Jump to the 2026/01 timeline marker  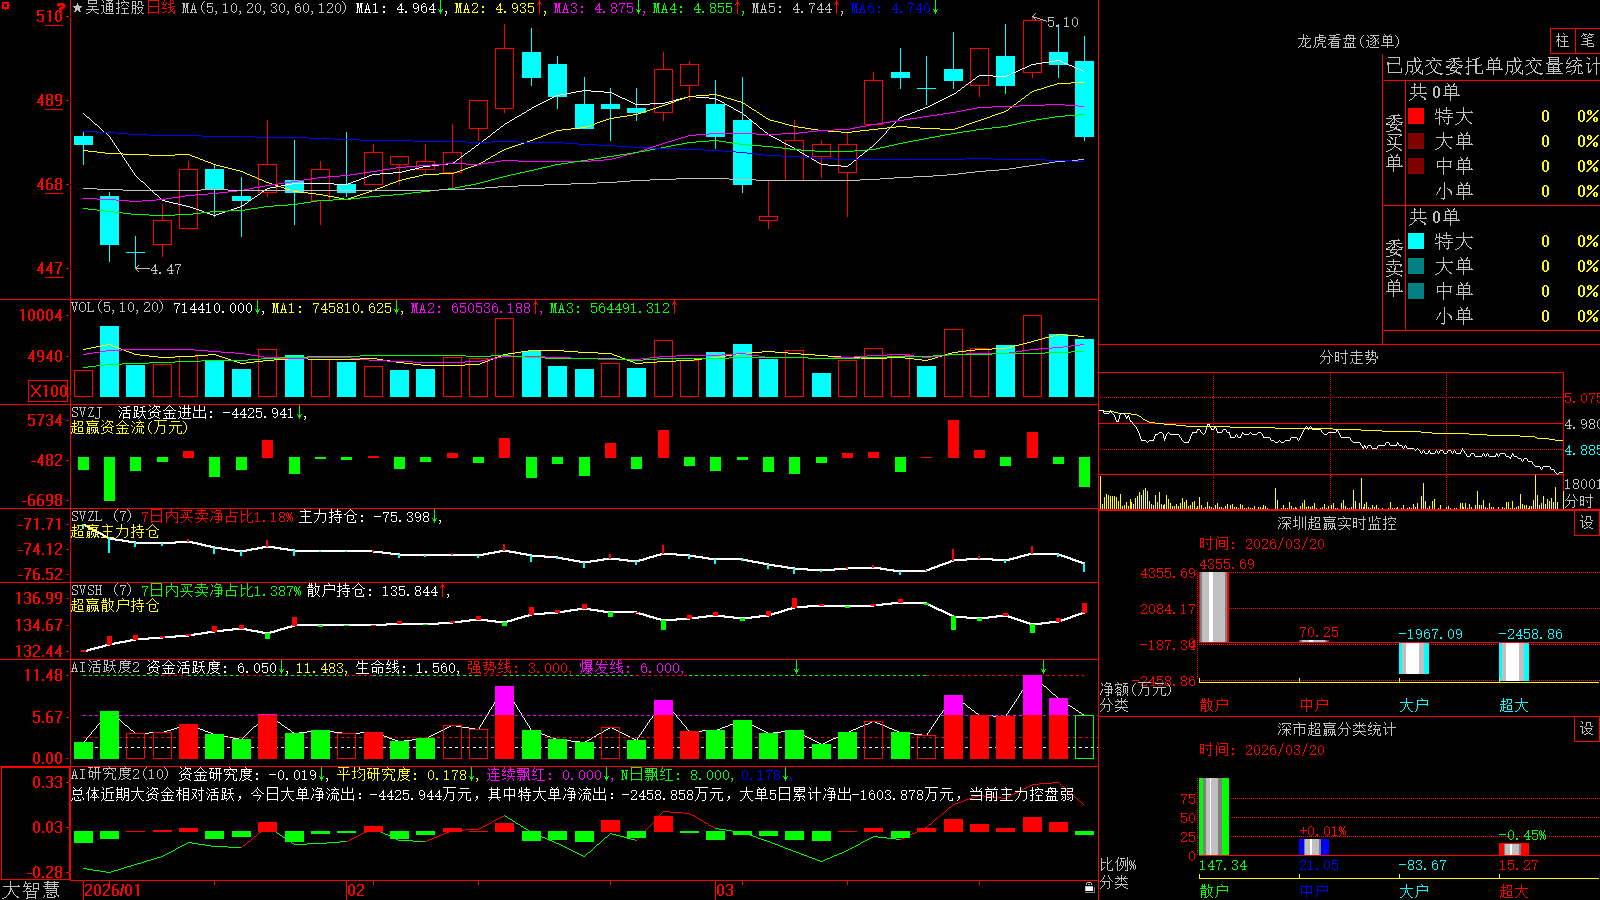[x=113, y=890]
